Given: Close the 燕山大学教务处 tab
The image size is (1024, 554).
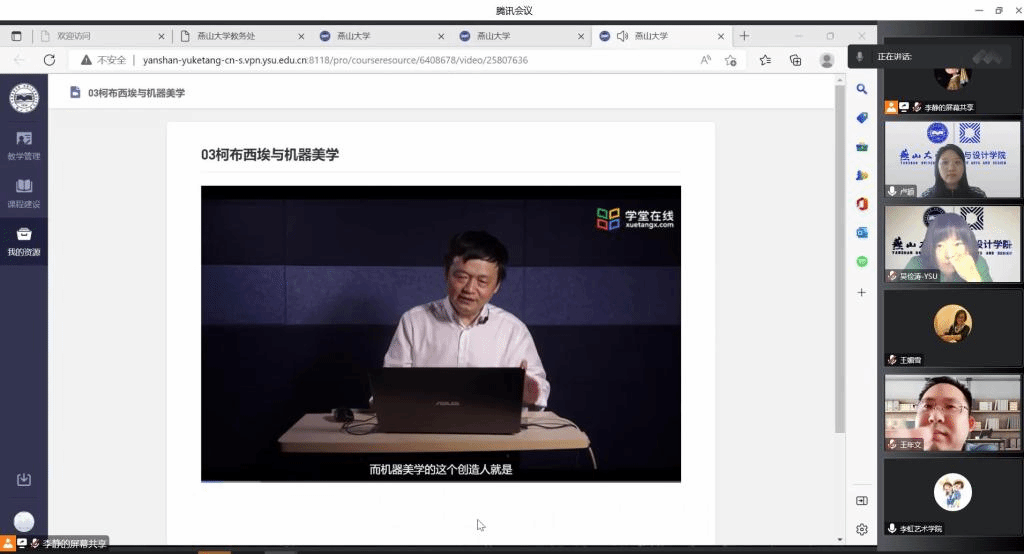Looking at the screenshot, I should (301, 36).
